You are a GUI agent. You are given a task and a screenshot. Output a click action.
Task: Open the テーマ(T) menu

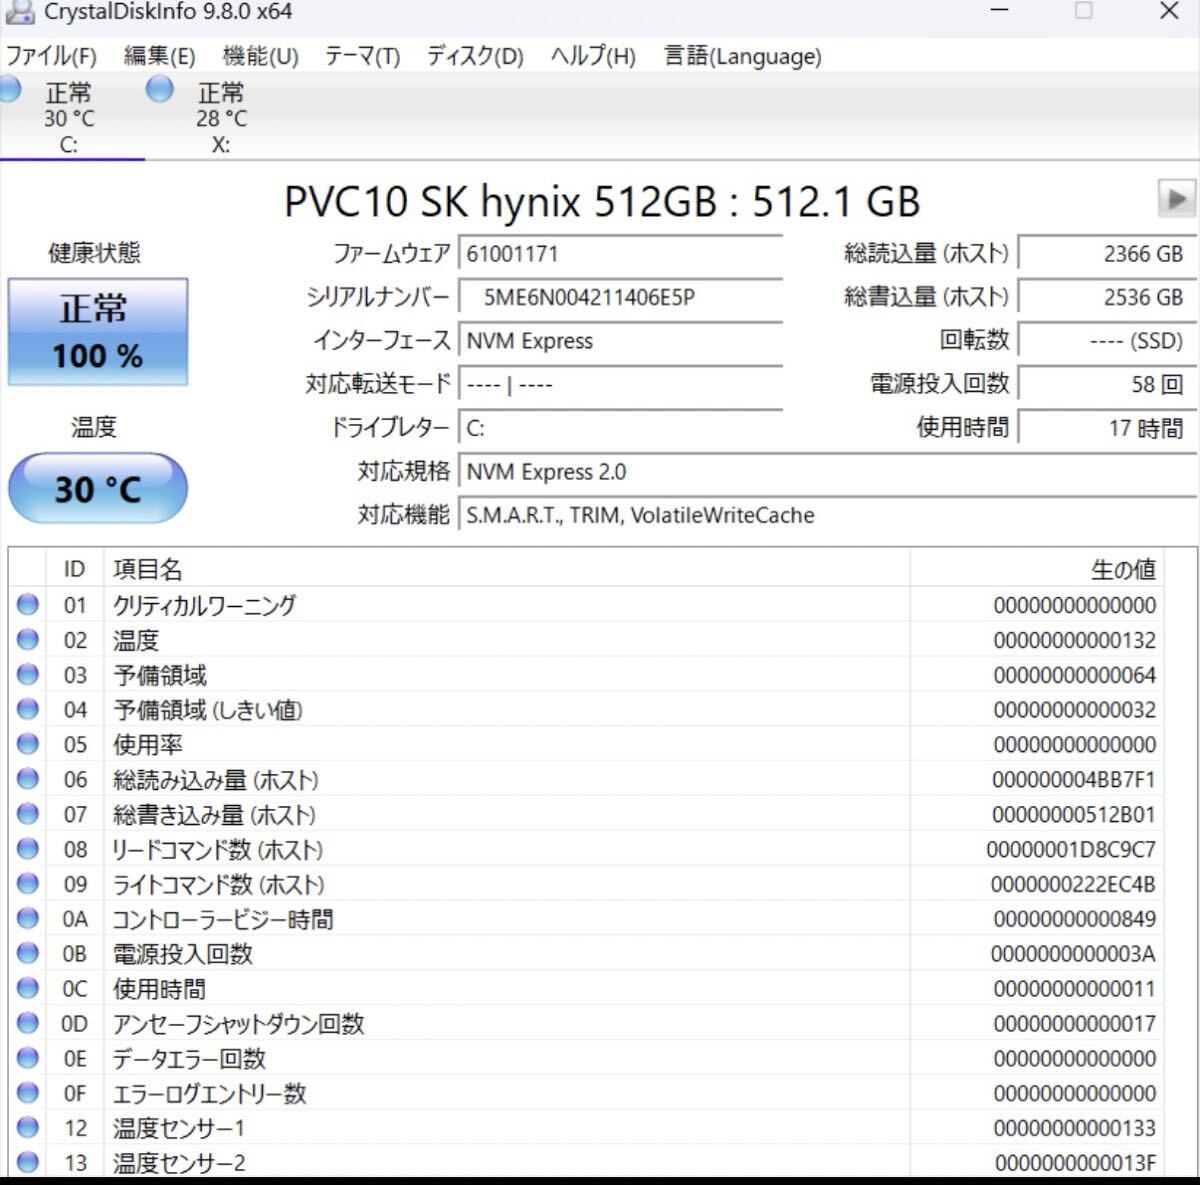[362, 56]
